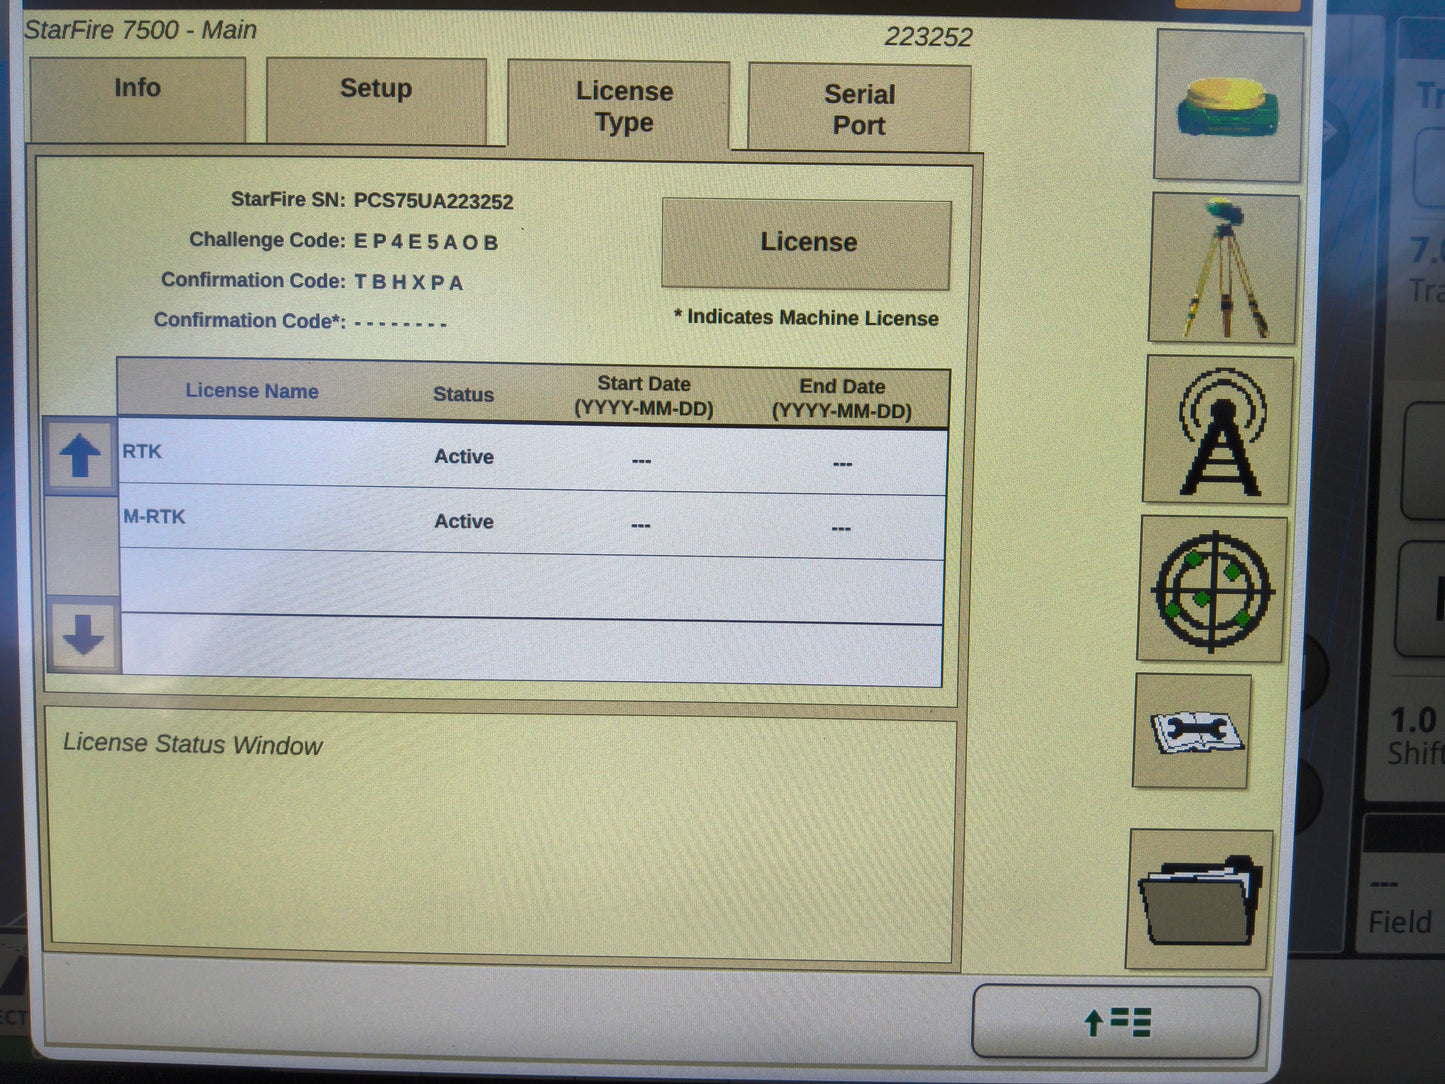Screen dimensions: 1445x1084
Task: Click the License Name column header
Action: click(252, 391)
